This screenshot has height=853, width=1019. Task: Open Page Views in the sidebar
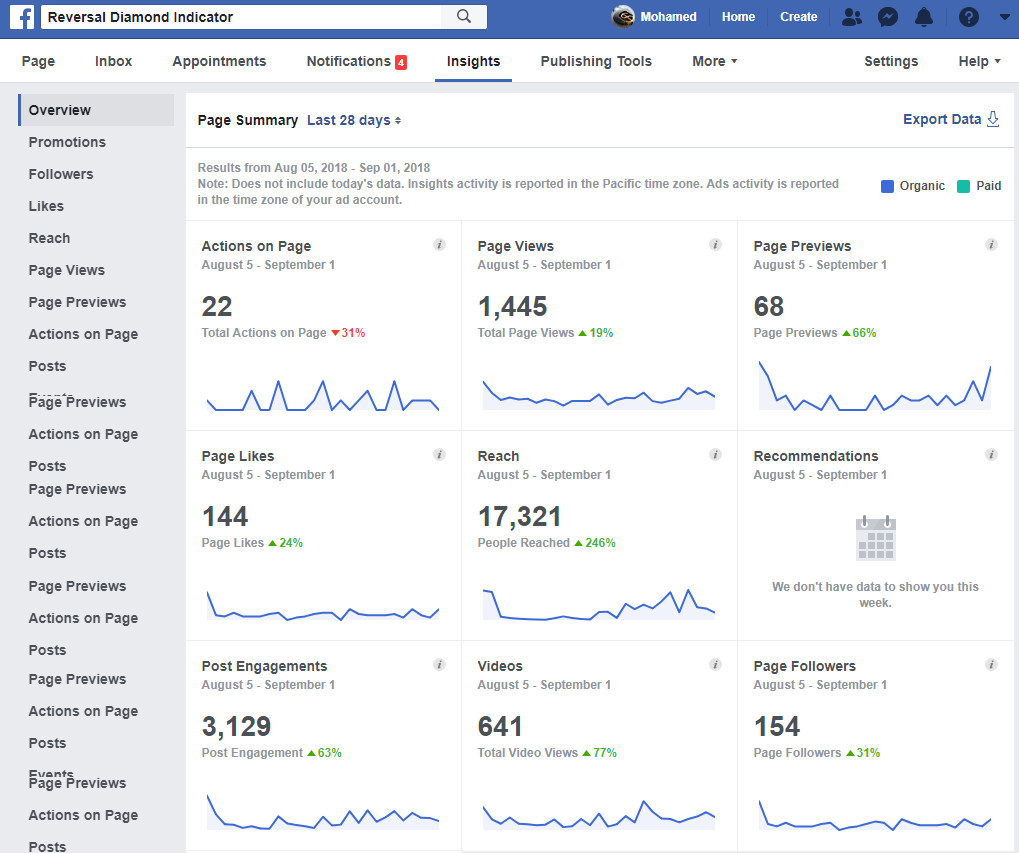tap(66, 270)
